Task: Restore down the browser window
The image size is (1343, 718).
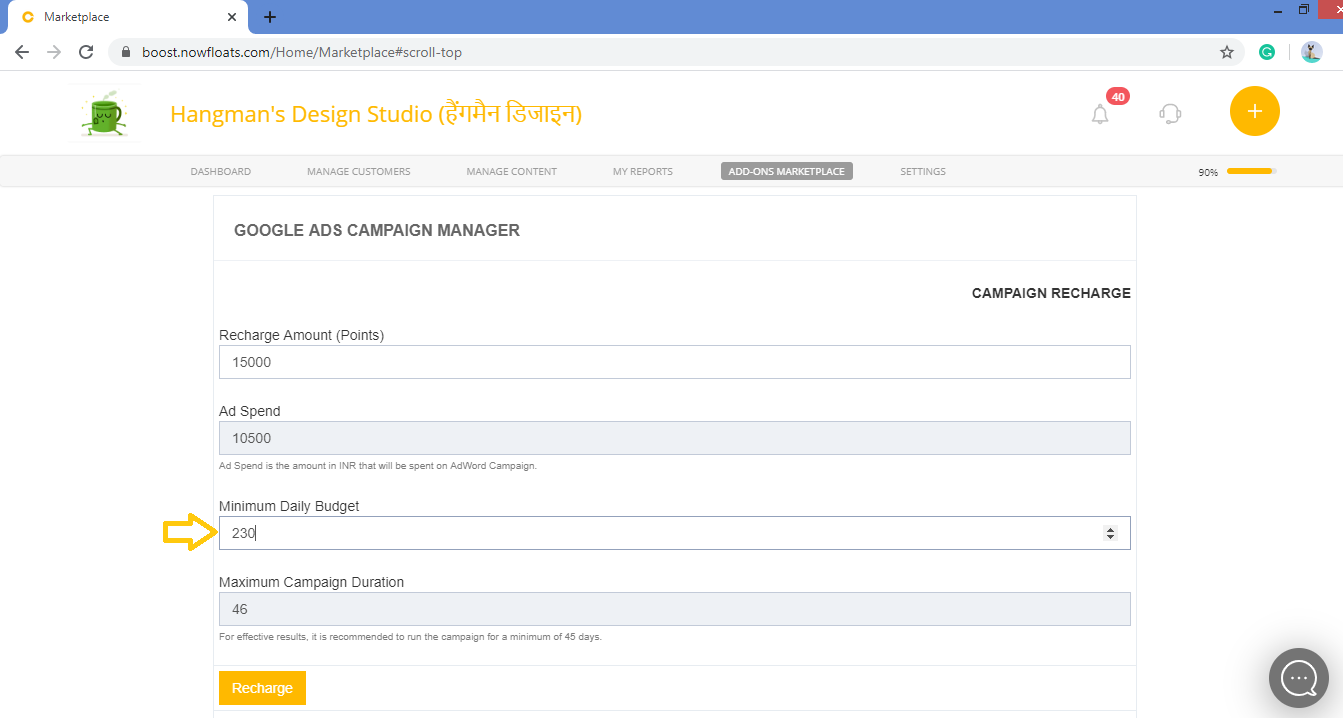Action: click(1304, 9)
